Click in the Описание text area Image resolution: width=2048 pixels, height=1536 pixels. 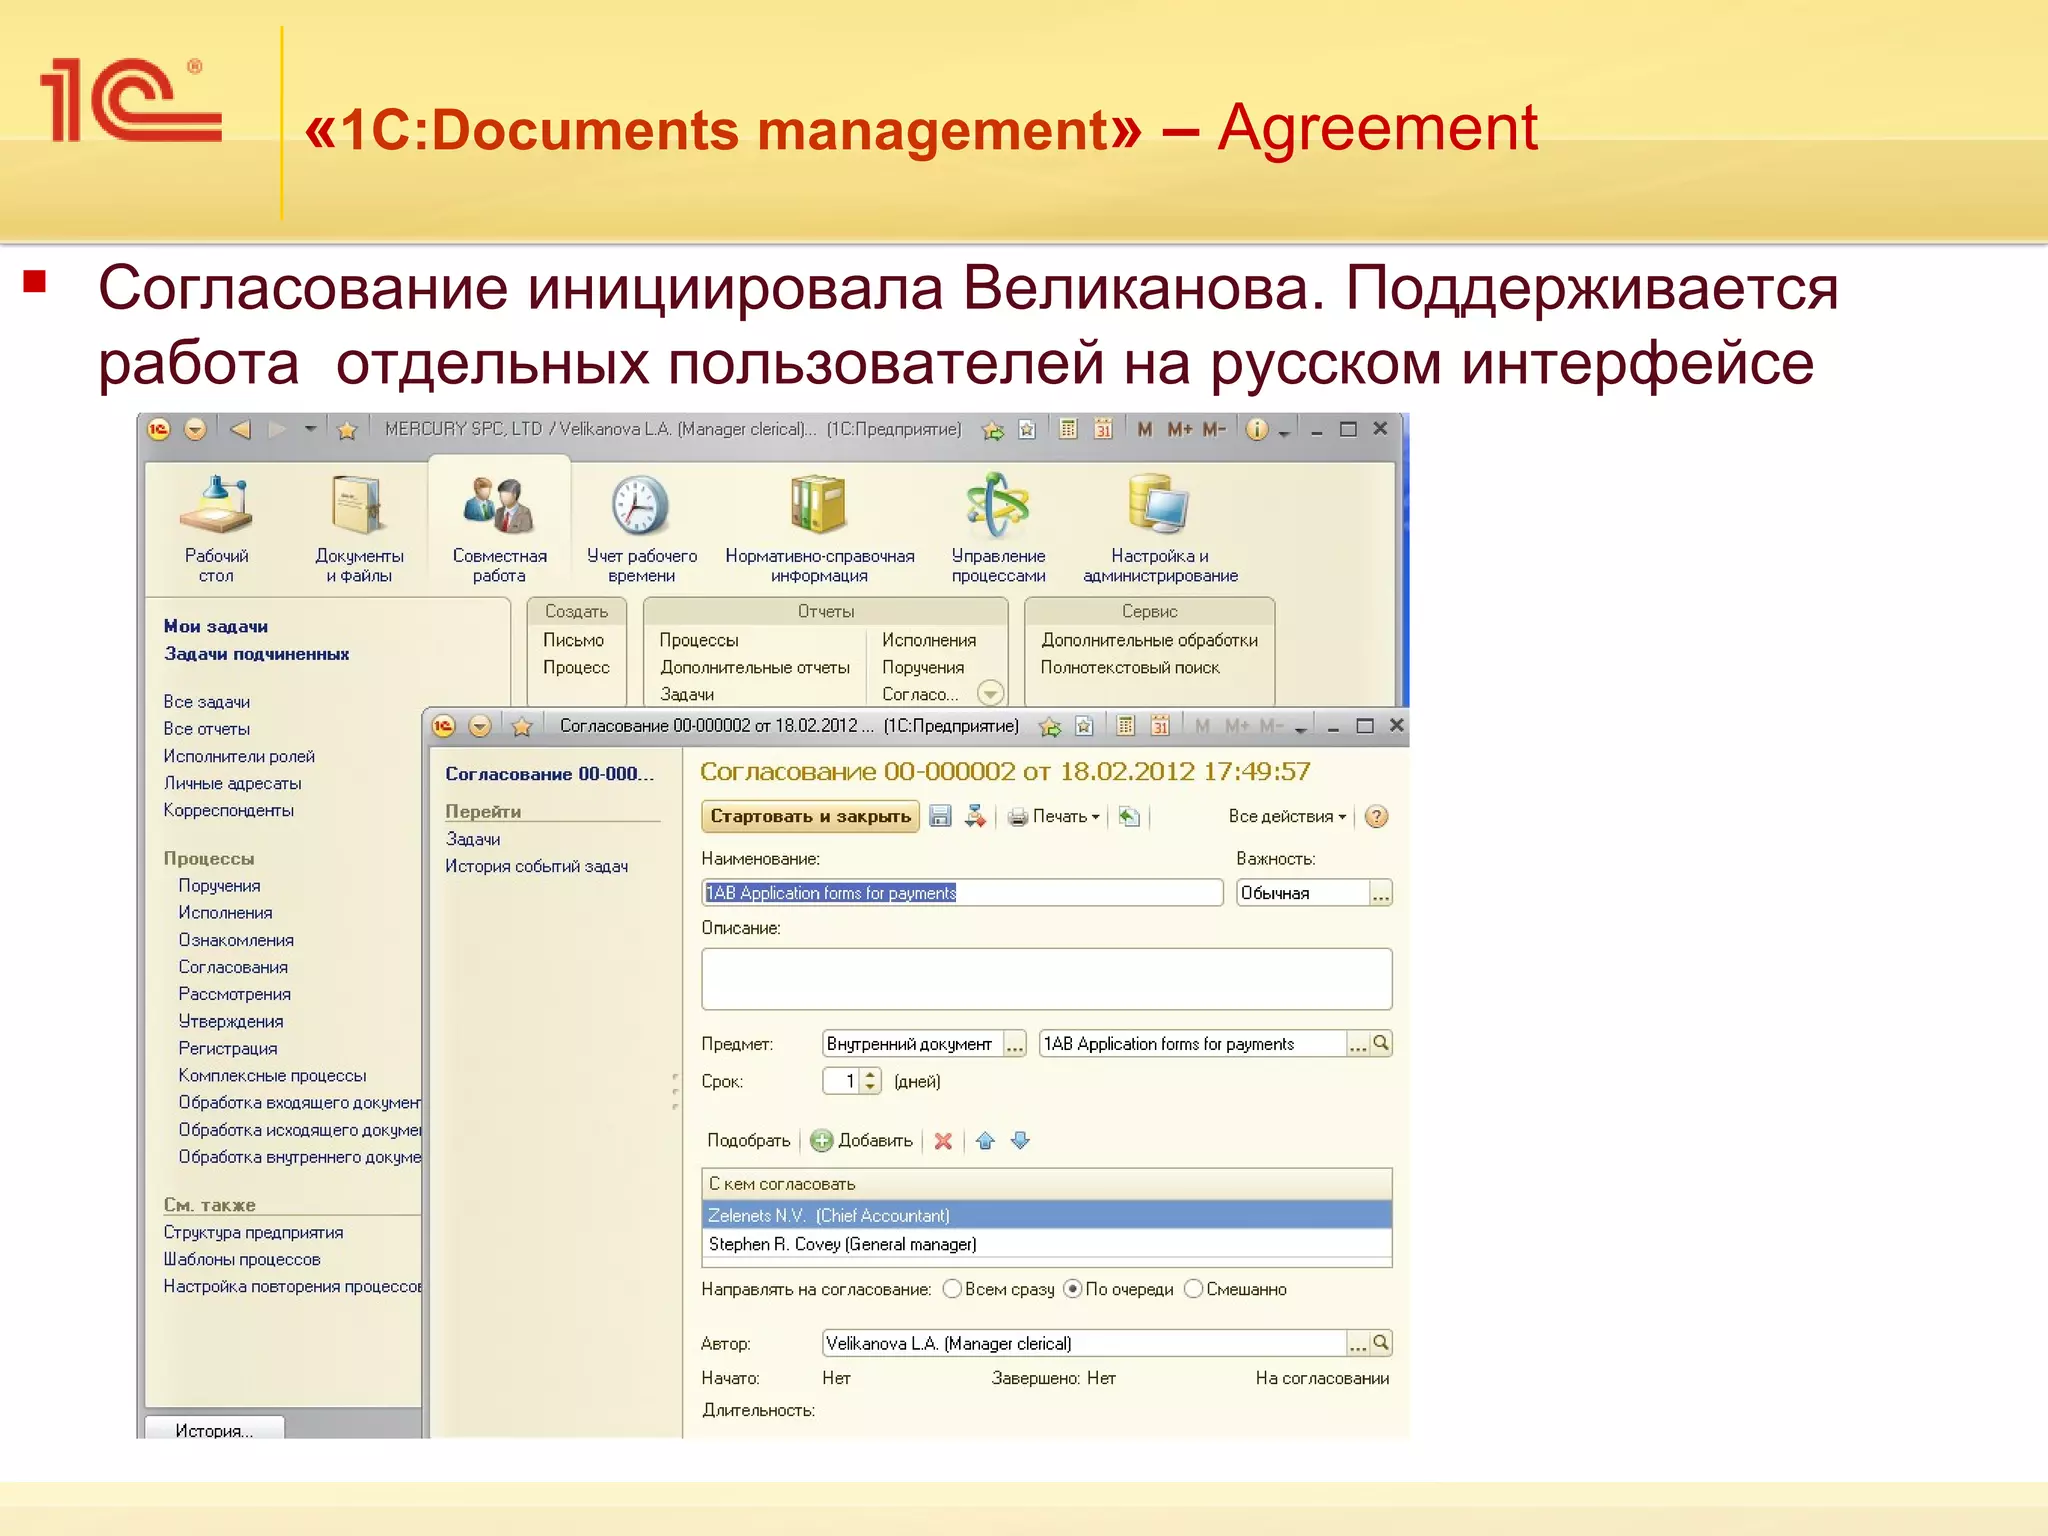tap(1047, 979)
